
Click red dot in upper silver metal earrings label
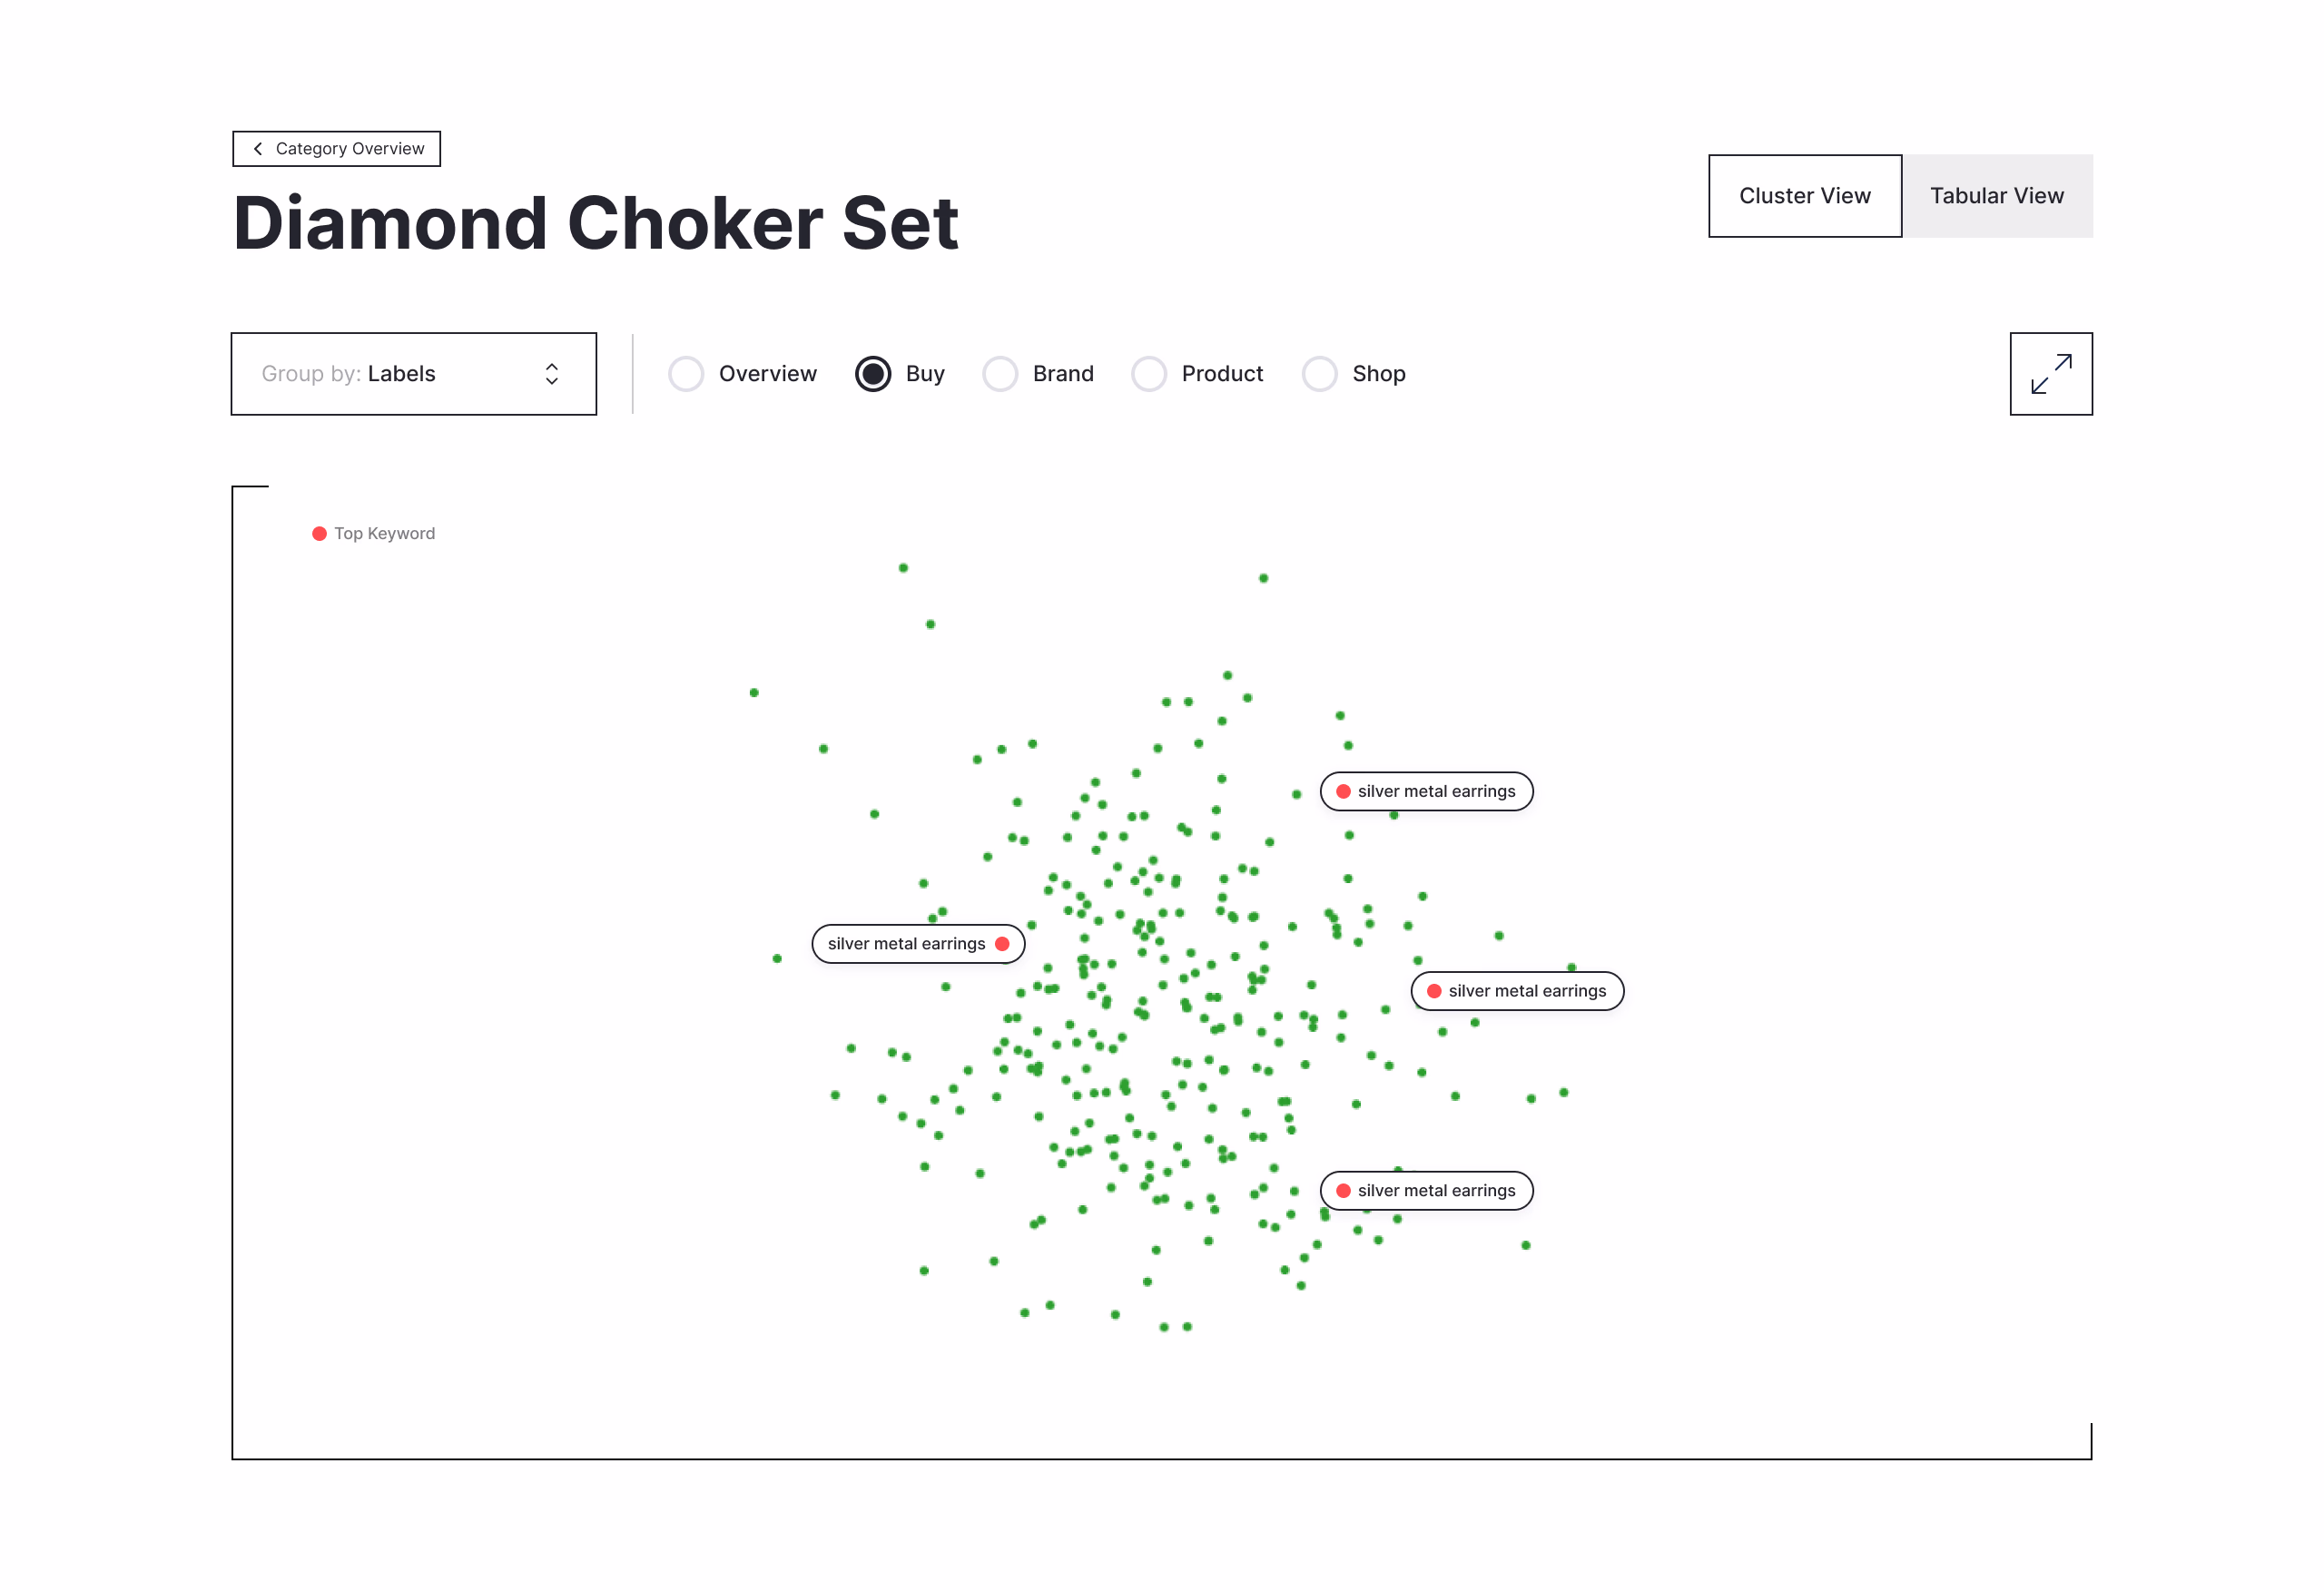point(1343,792)
